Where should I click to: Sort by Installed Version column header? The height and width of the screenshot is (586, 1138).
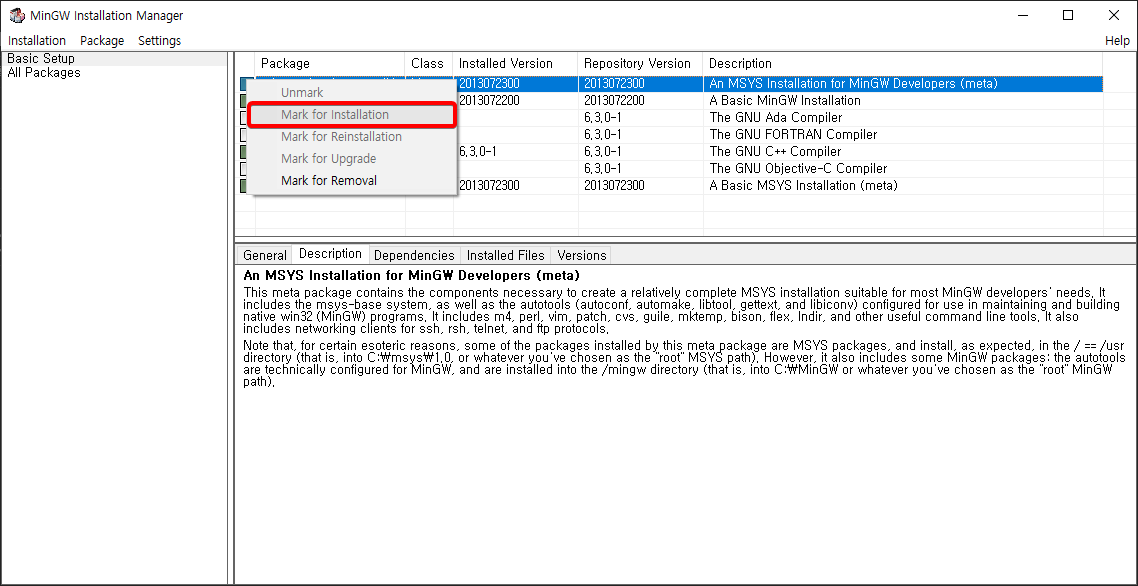tap(515, 63)
